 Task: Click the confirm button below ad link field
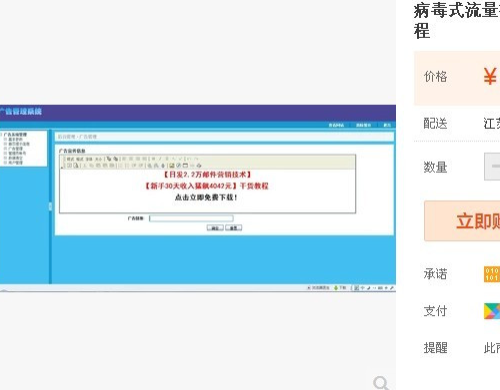tap(215, 228)
